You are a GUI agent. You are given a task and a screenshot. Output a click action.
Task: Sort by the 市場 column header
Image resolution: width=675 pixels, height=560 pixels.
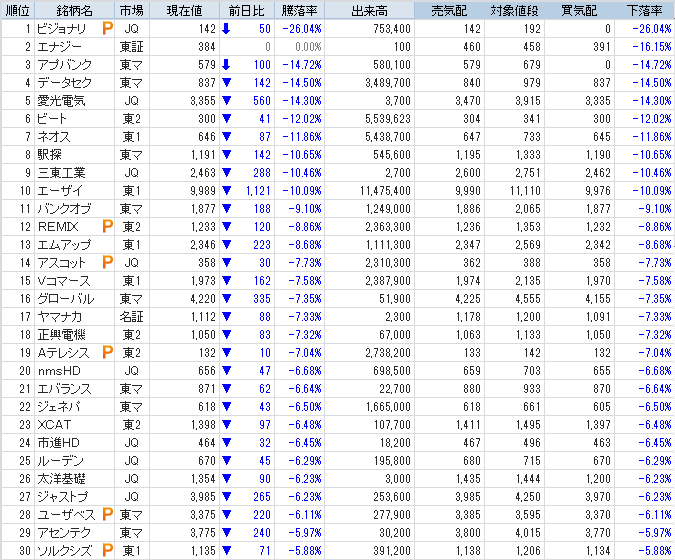pos(132,10)
